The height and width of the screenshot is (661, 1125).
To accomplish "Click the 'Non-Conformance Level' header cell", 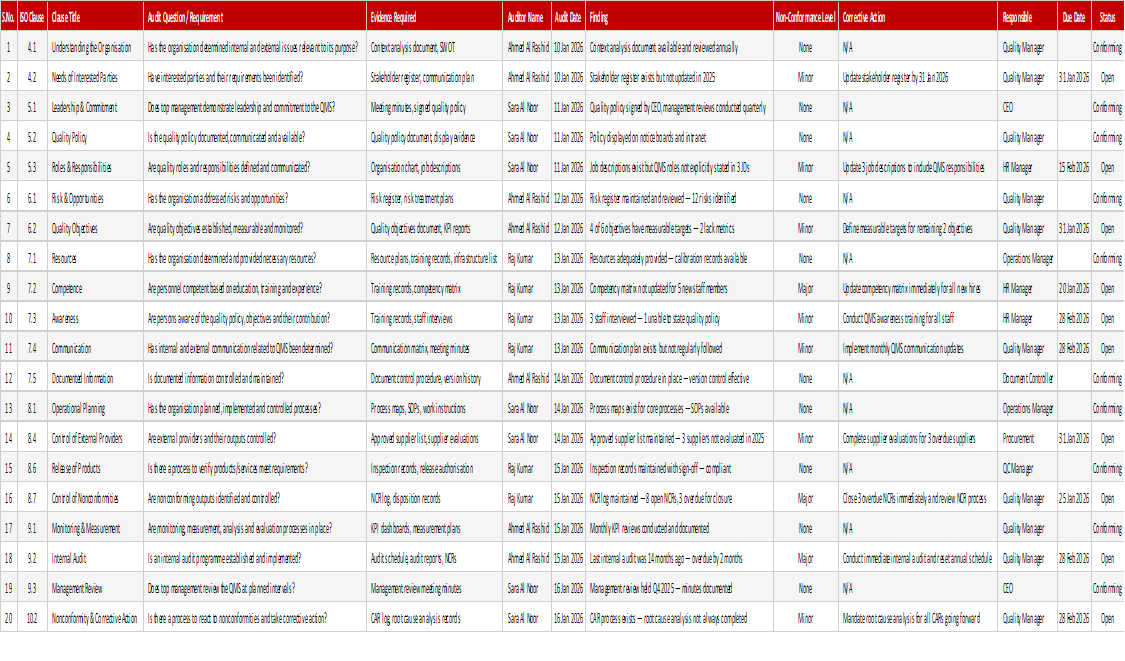I will pos(806,17).
